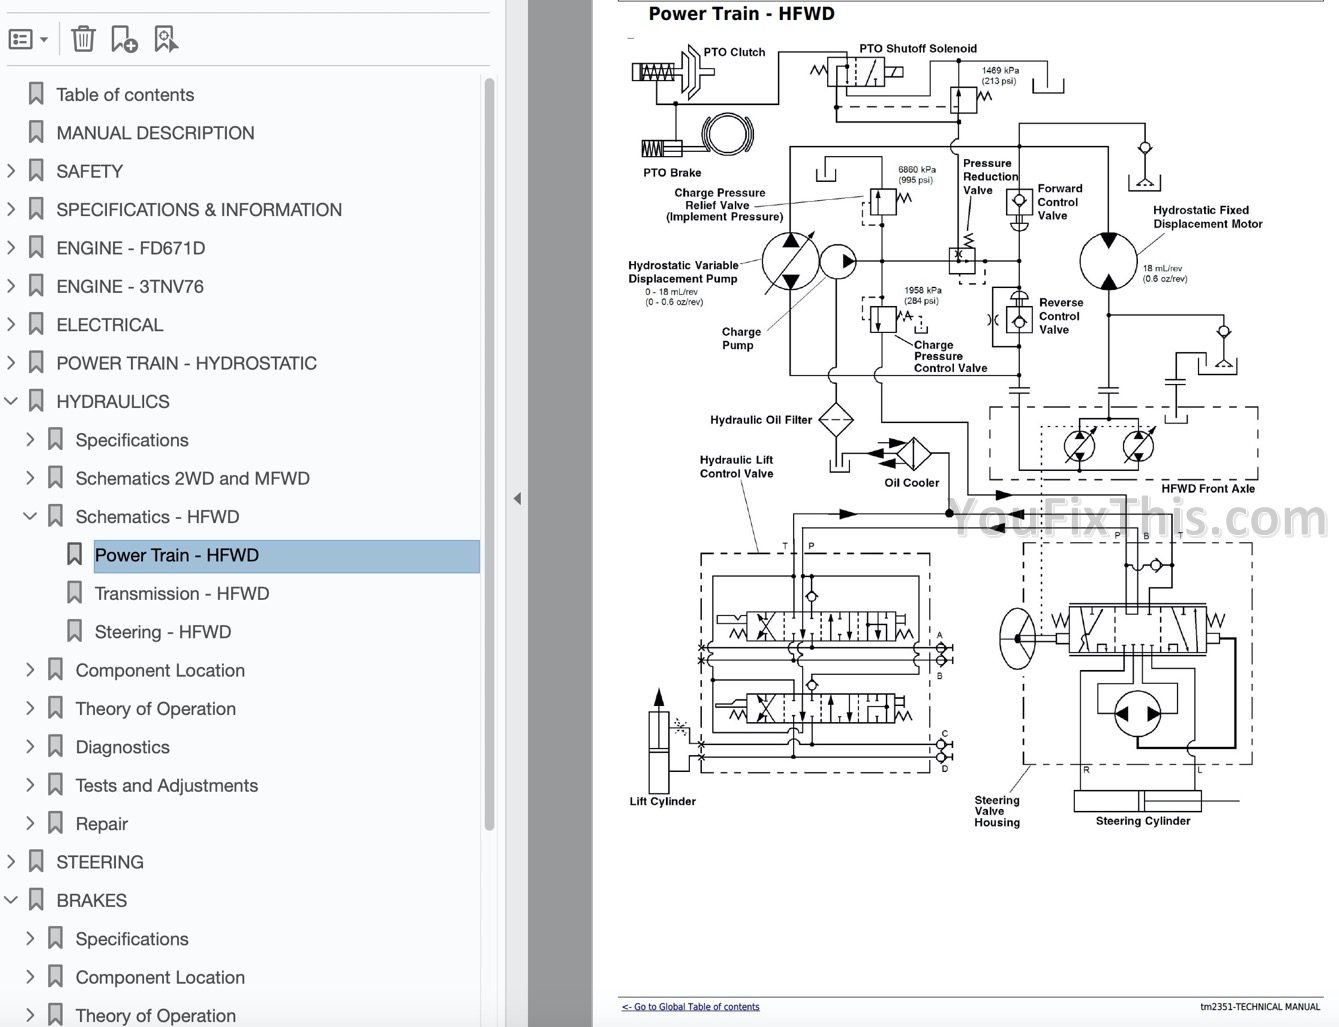
Task: Open the Diagnostics bookmark
Action: pyautogui.click(x=122, y=746)
